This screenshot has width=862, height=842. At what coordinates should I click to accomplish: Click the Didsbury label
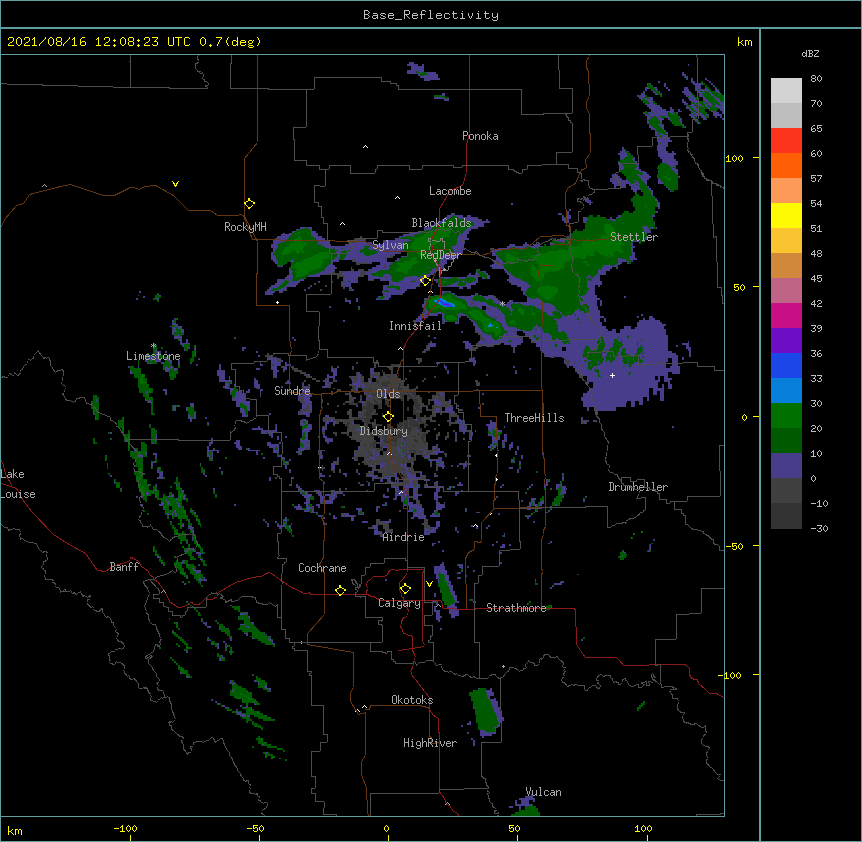click(x=384, y=431)
